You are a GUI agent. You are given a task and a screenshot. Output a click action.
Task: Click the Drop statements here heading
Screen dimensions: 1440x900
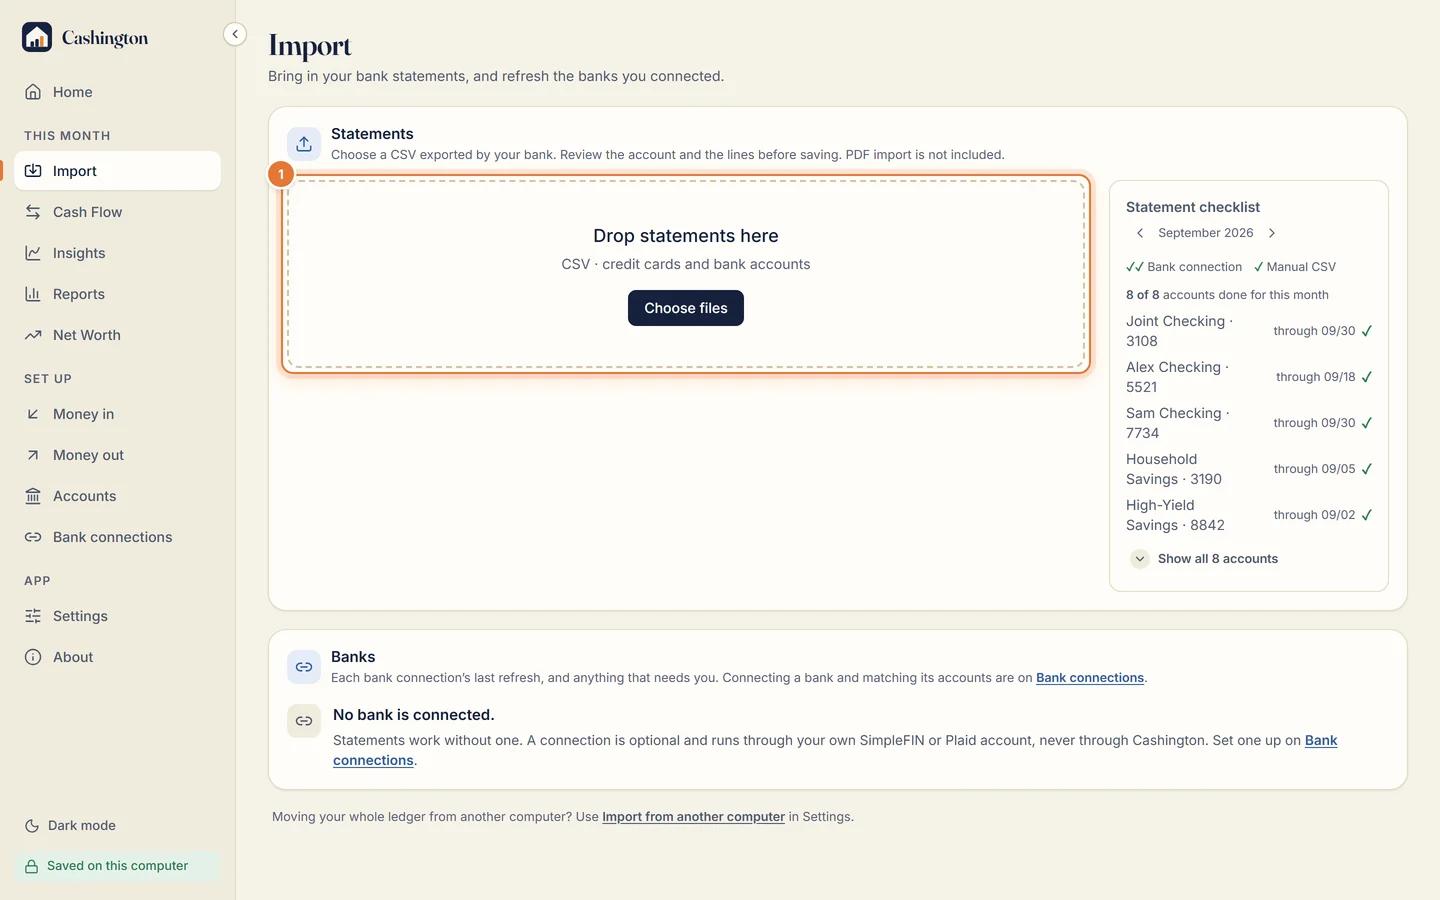(686, 236)
